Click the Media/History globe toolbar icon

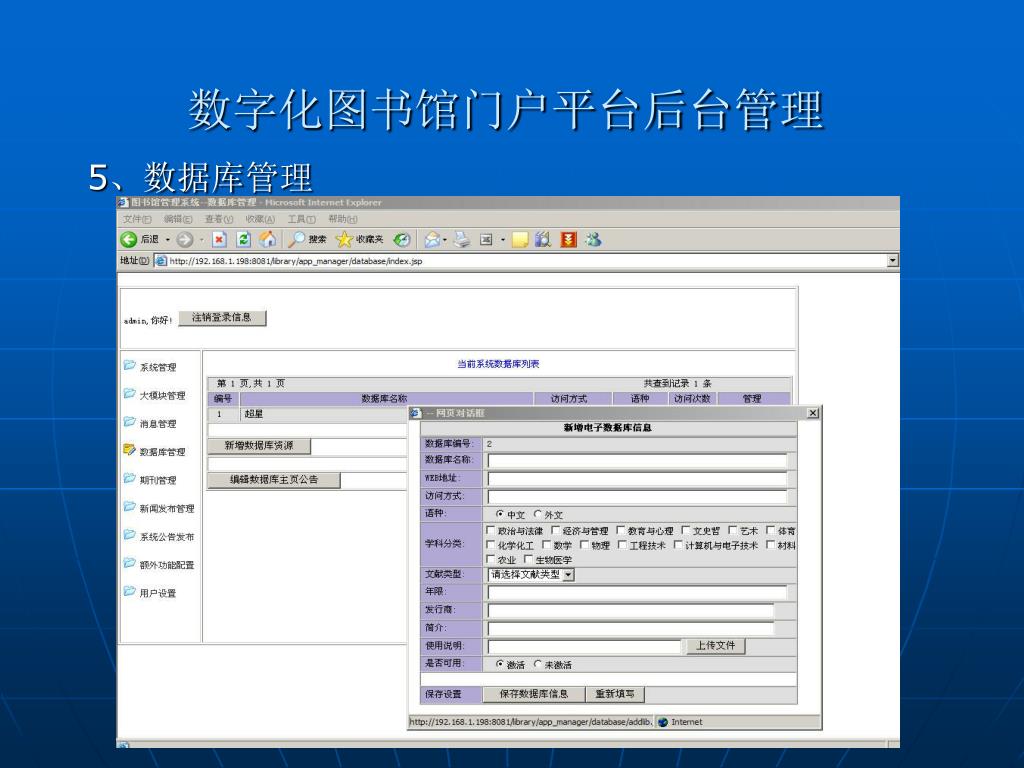[402, 240]
